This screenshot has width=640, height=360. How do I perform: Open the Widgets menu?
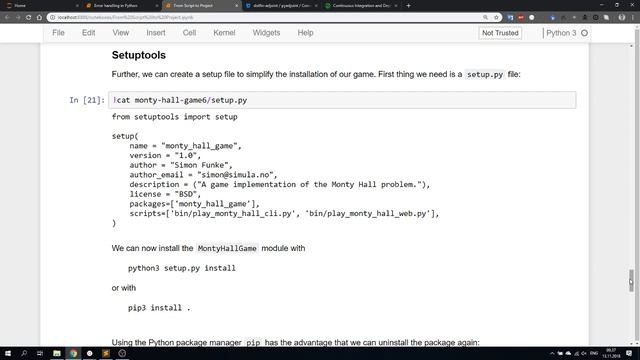coord(266,33)
